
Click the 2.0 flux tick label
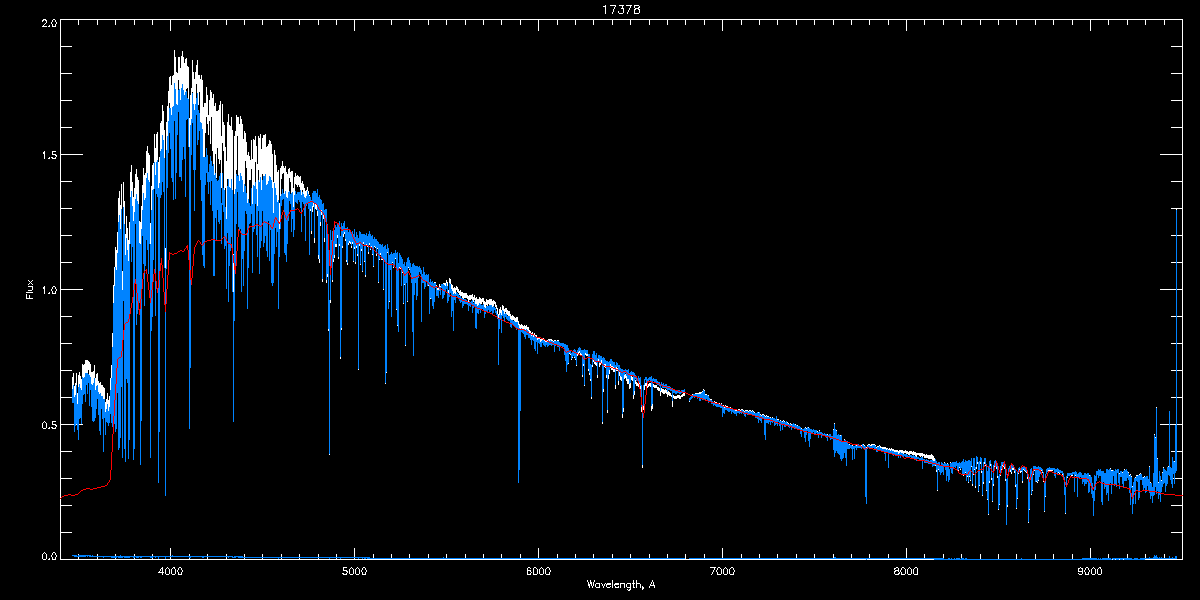click(x=48, y=22)
